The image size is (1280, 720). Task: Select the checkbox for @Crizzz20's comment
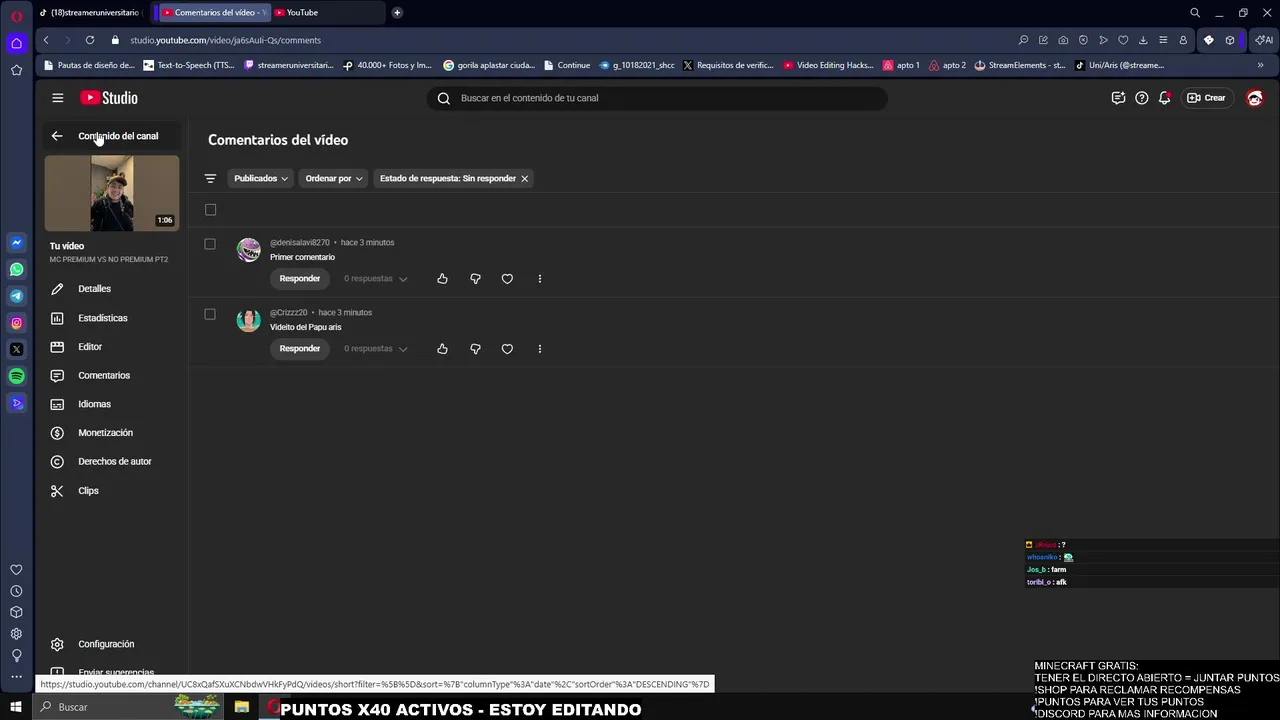tap(210, 314)
